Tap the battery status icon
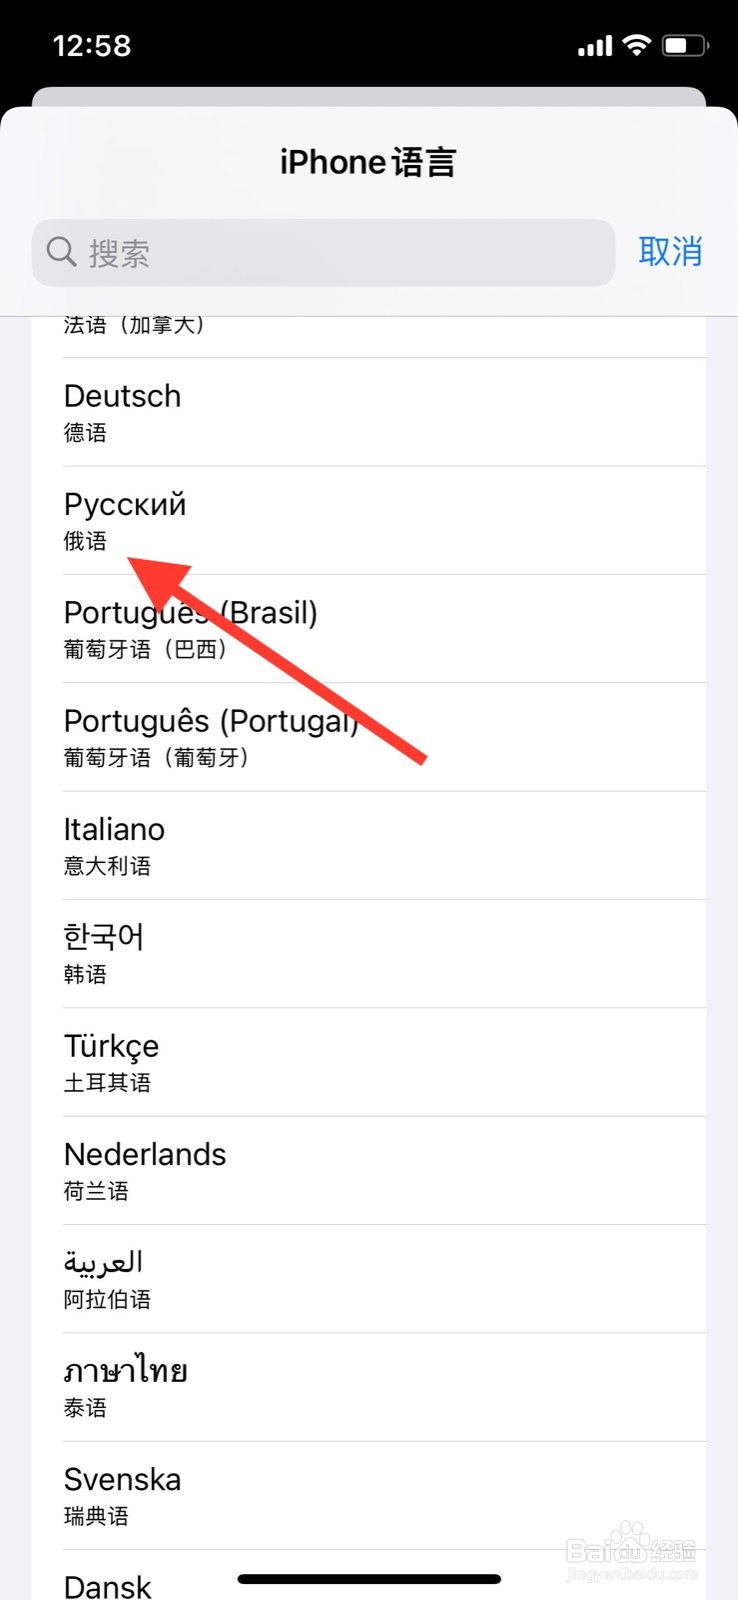 coord(685,45)
